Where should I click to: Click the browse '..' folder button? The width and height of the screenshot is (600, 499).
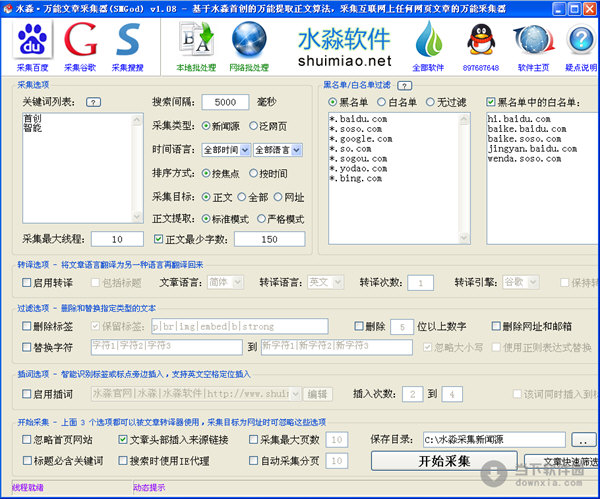(x=583, y=440)
